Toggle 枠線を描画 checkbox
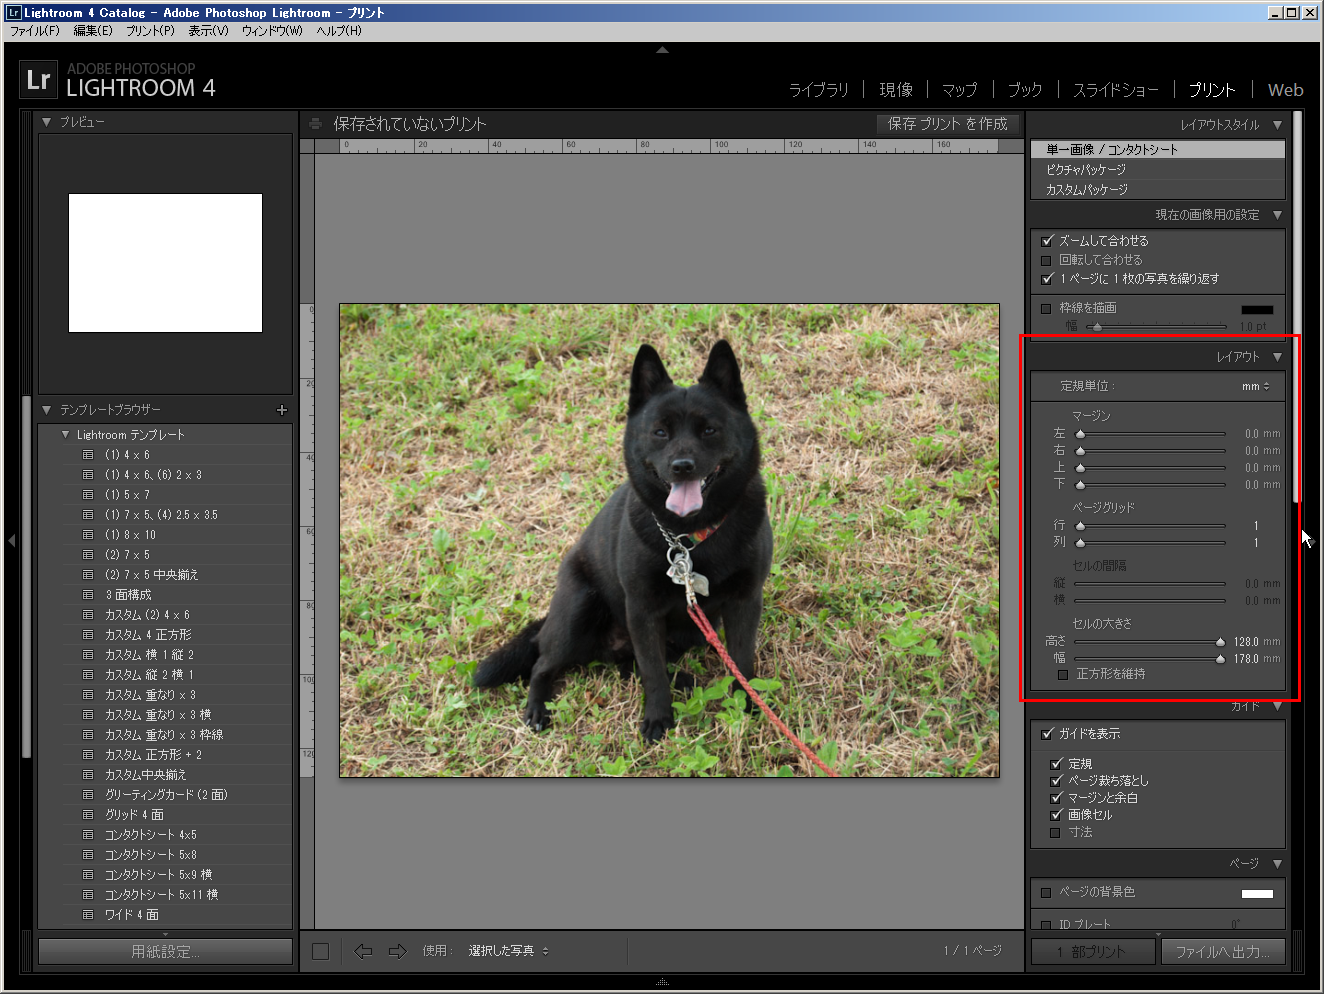 coord(1047,309)
